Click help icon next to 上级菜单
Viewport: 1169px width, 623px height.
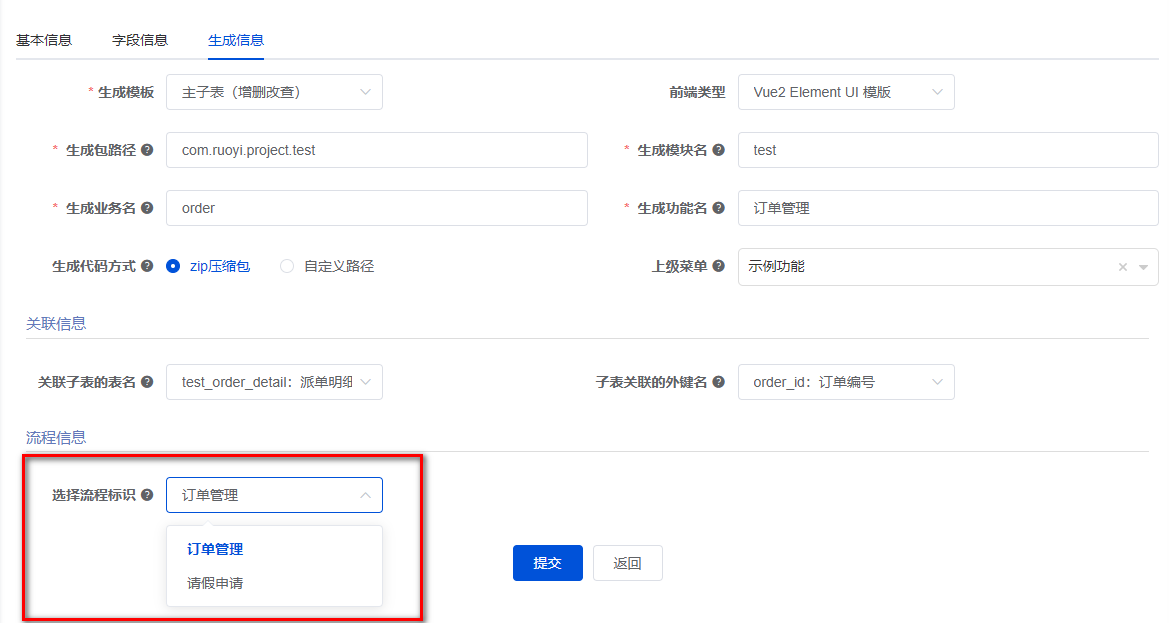coord(719,266)
